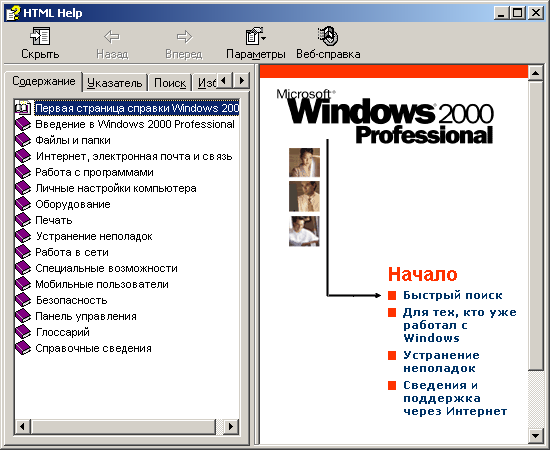Click the page icon beside Первая страница справки

click(x=23, y=108)
